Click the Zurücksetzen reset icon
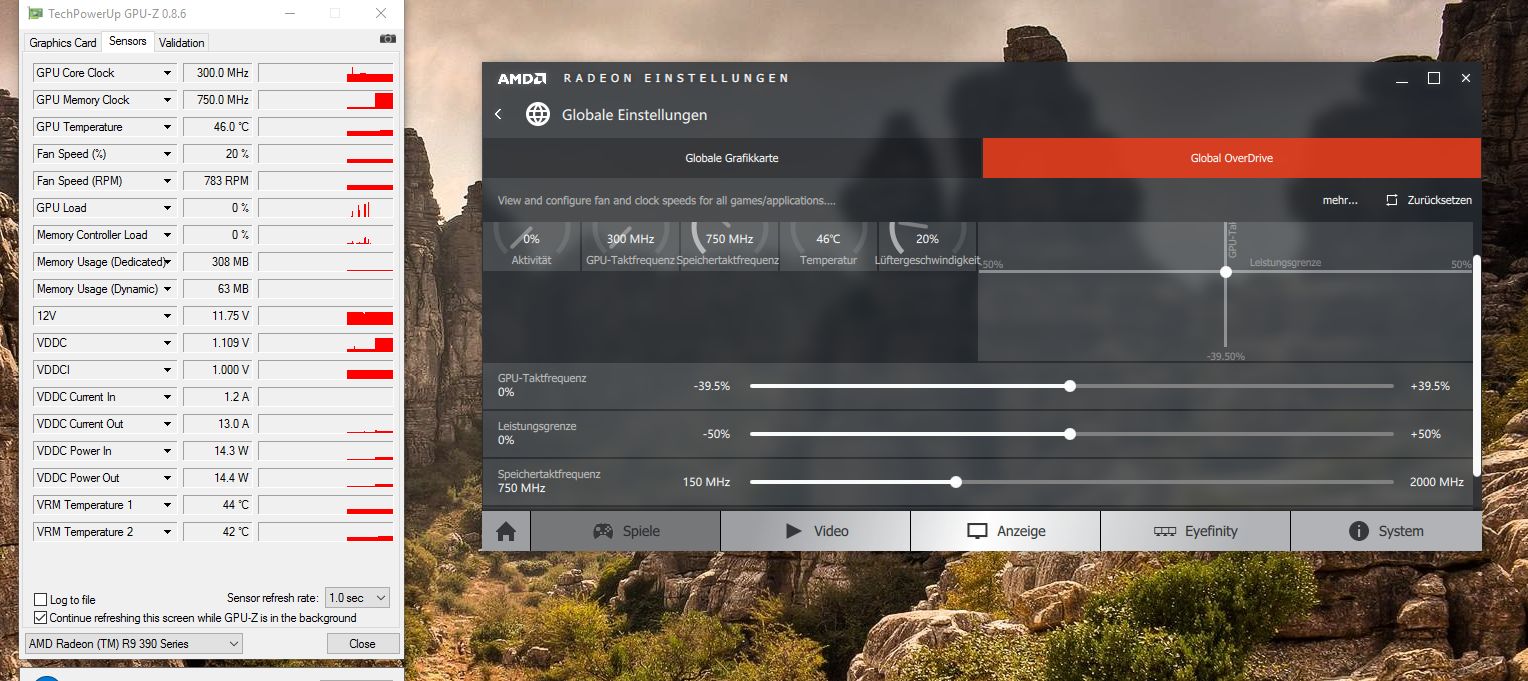This screenshot has height=681, width=1528. (1392, 200)
